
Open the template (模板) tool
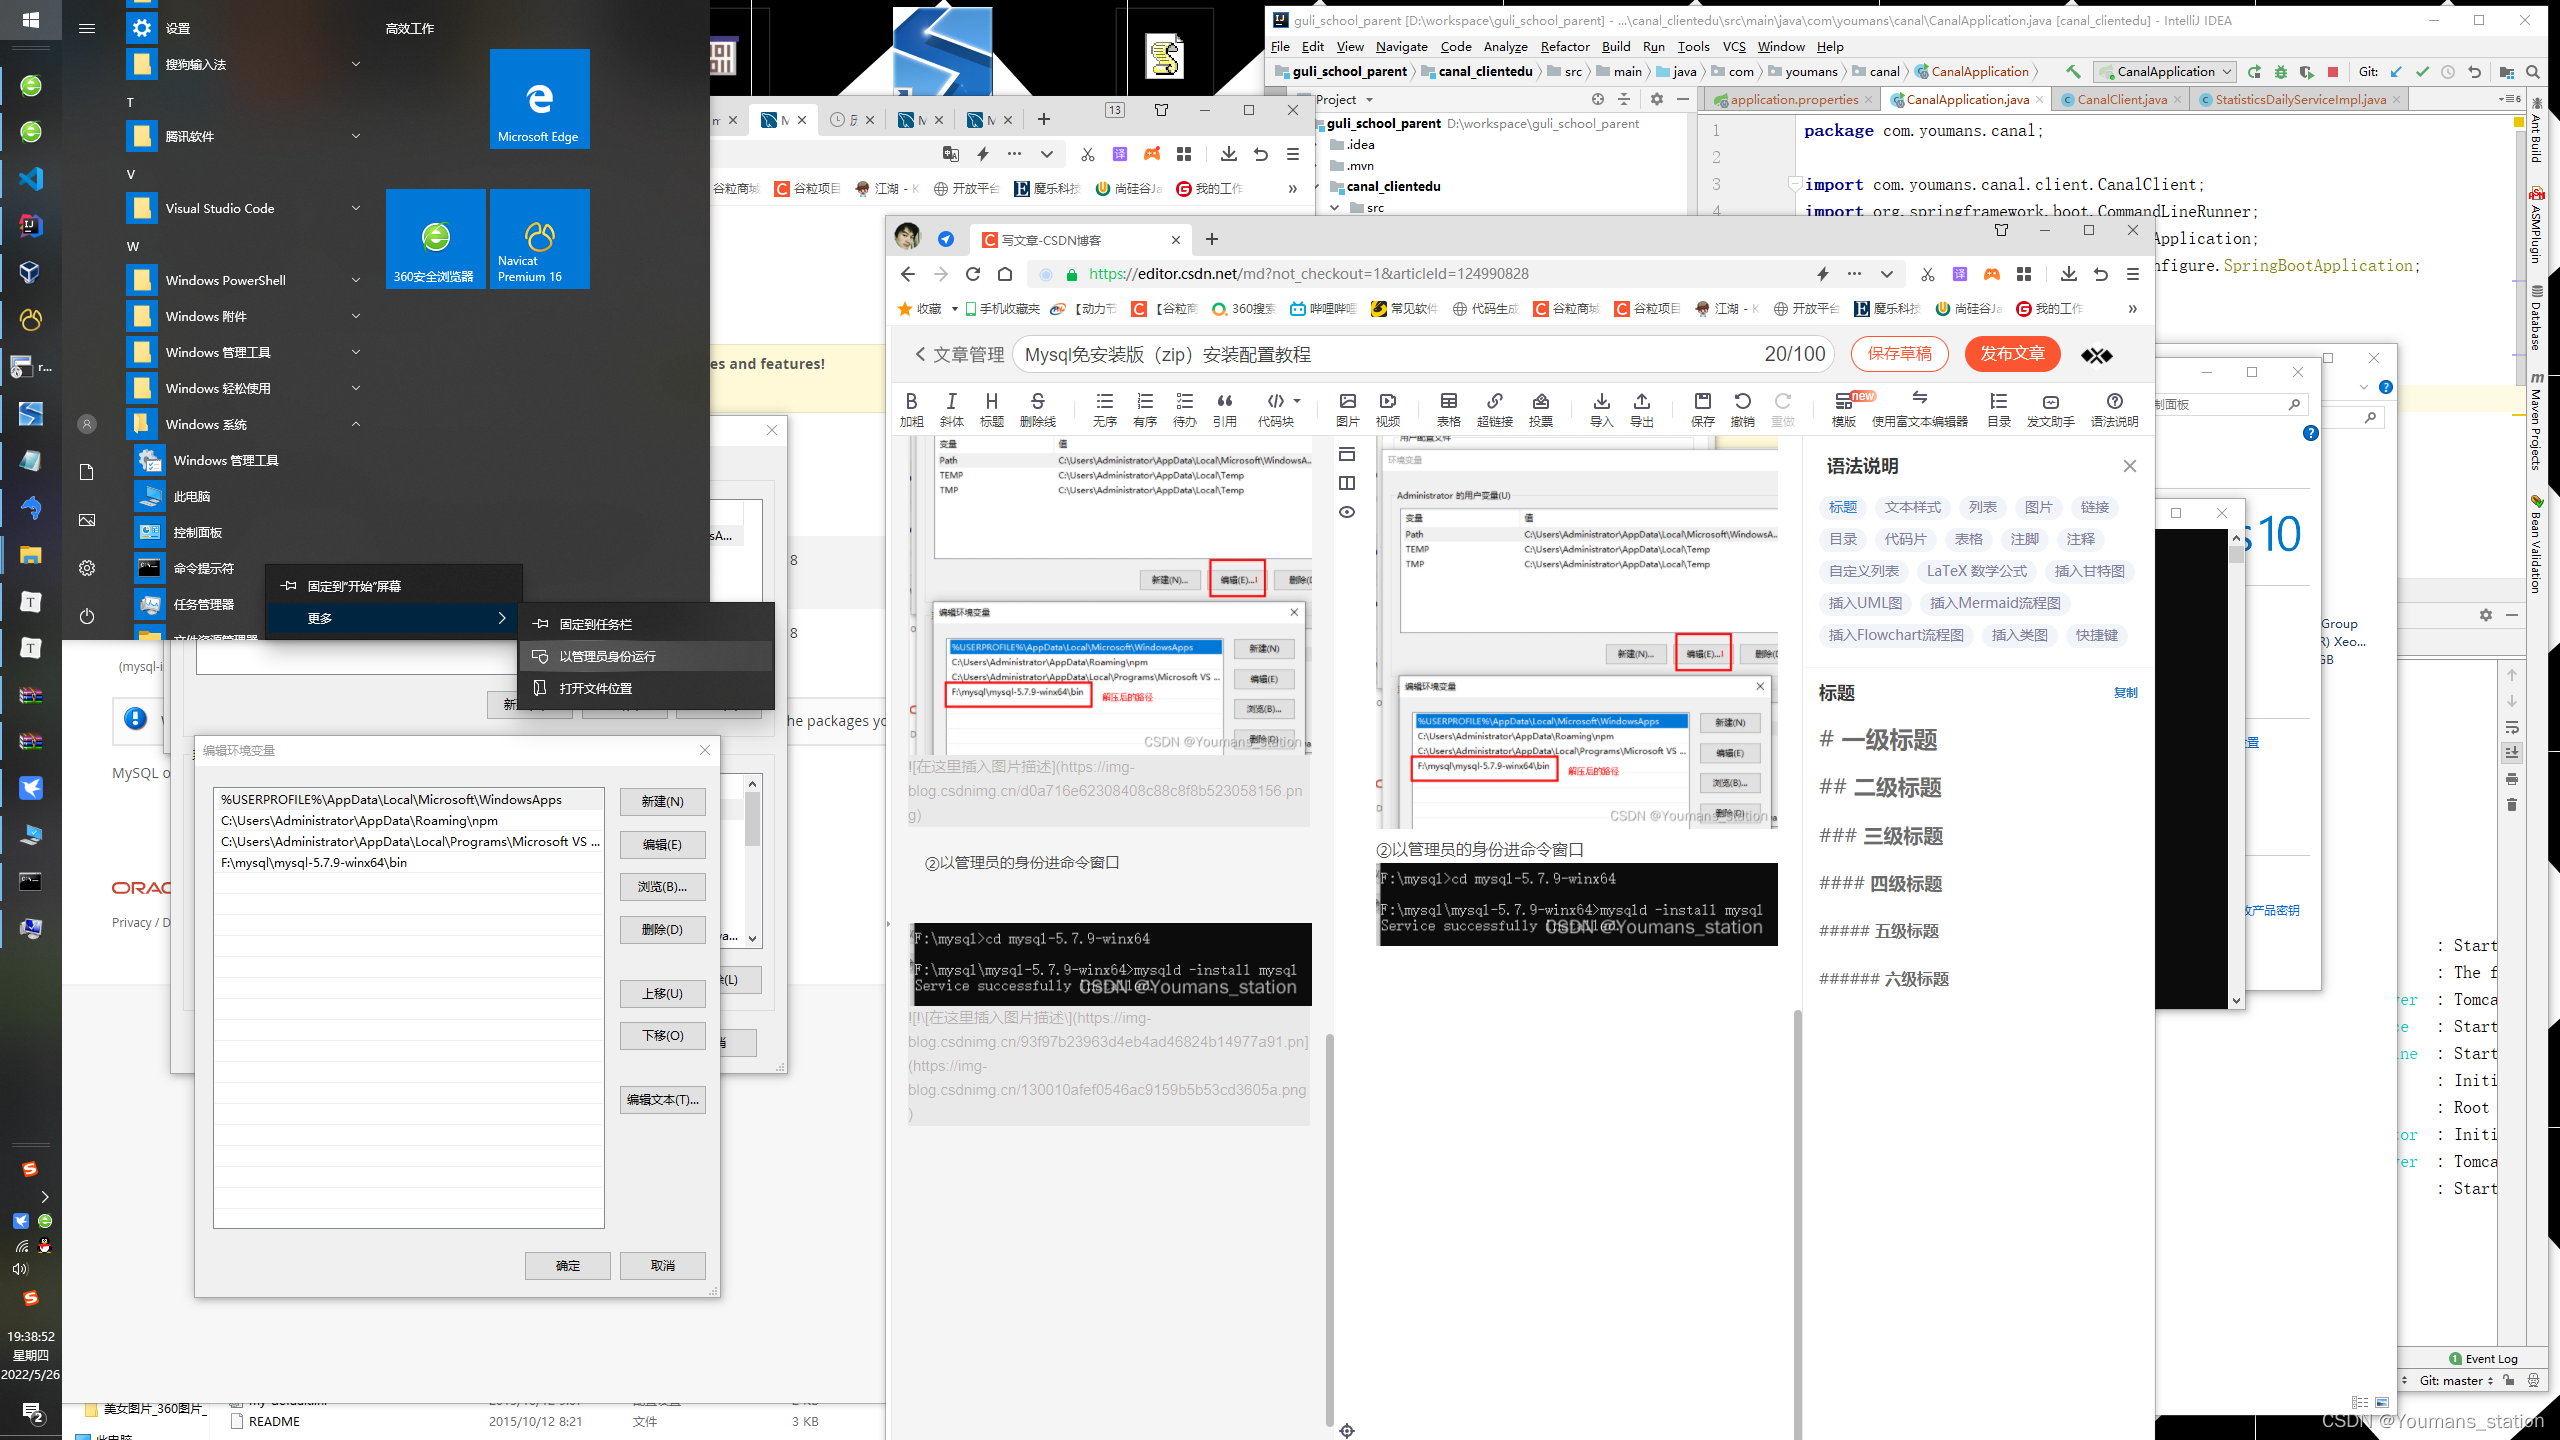(1843, 409)
